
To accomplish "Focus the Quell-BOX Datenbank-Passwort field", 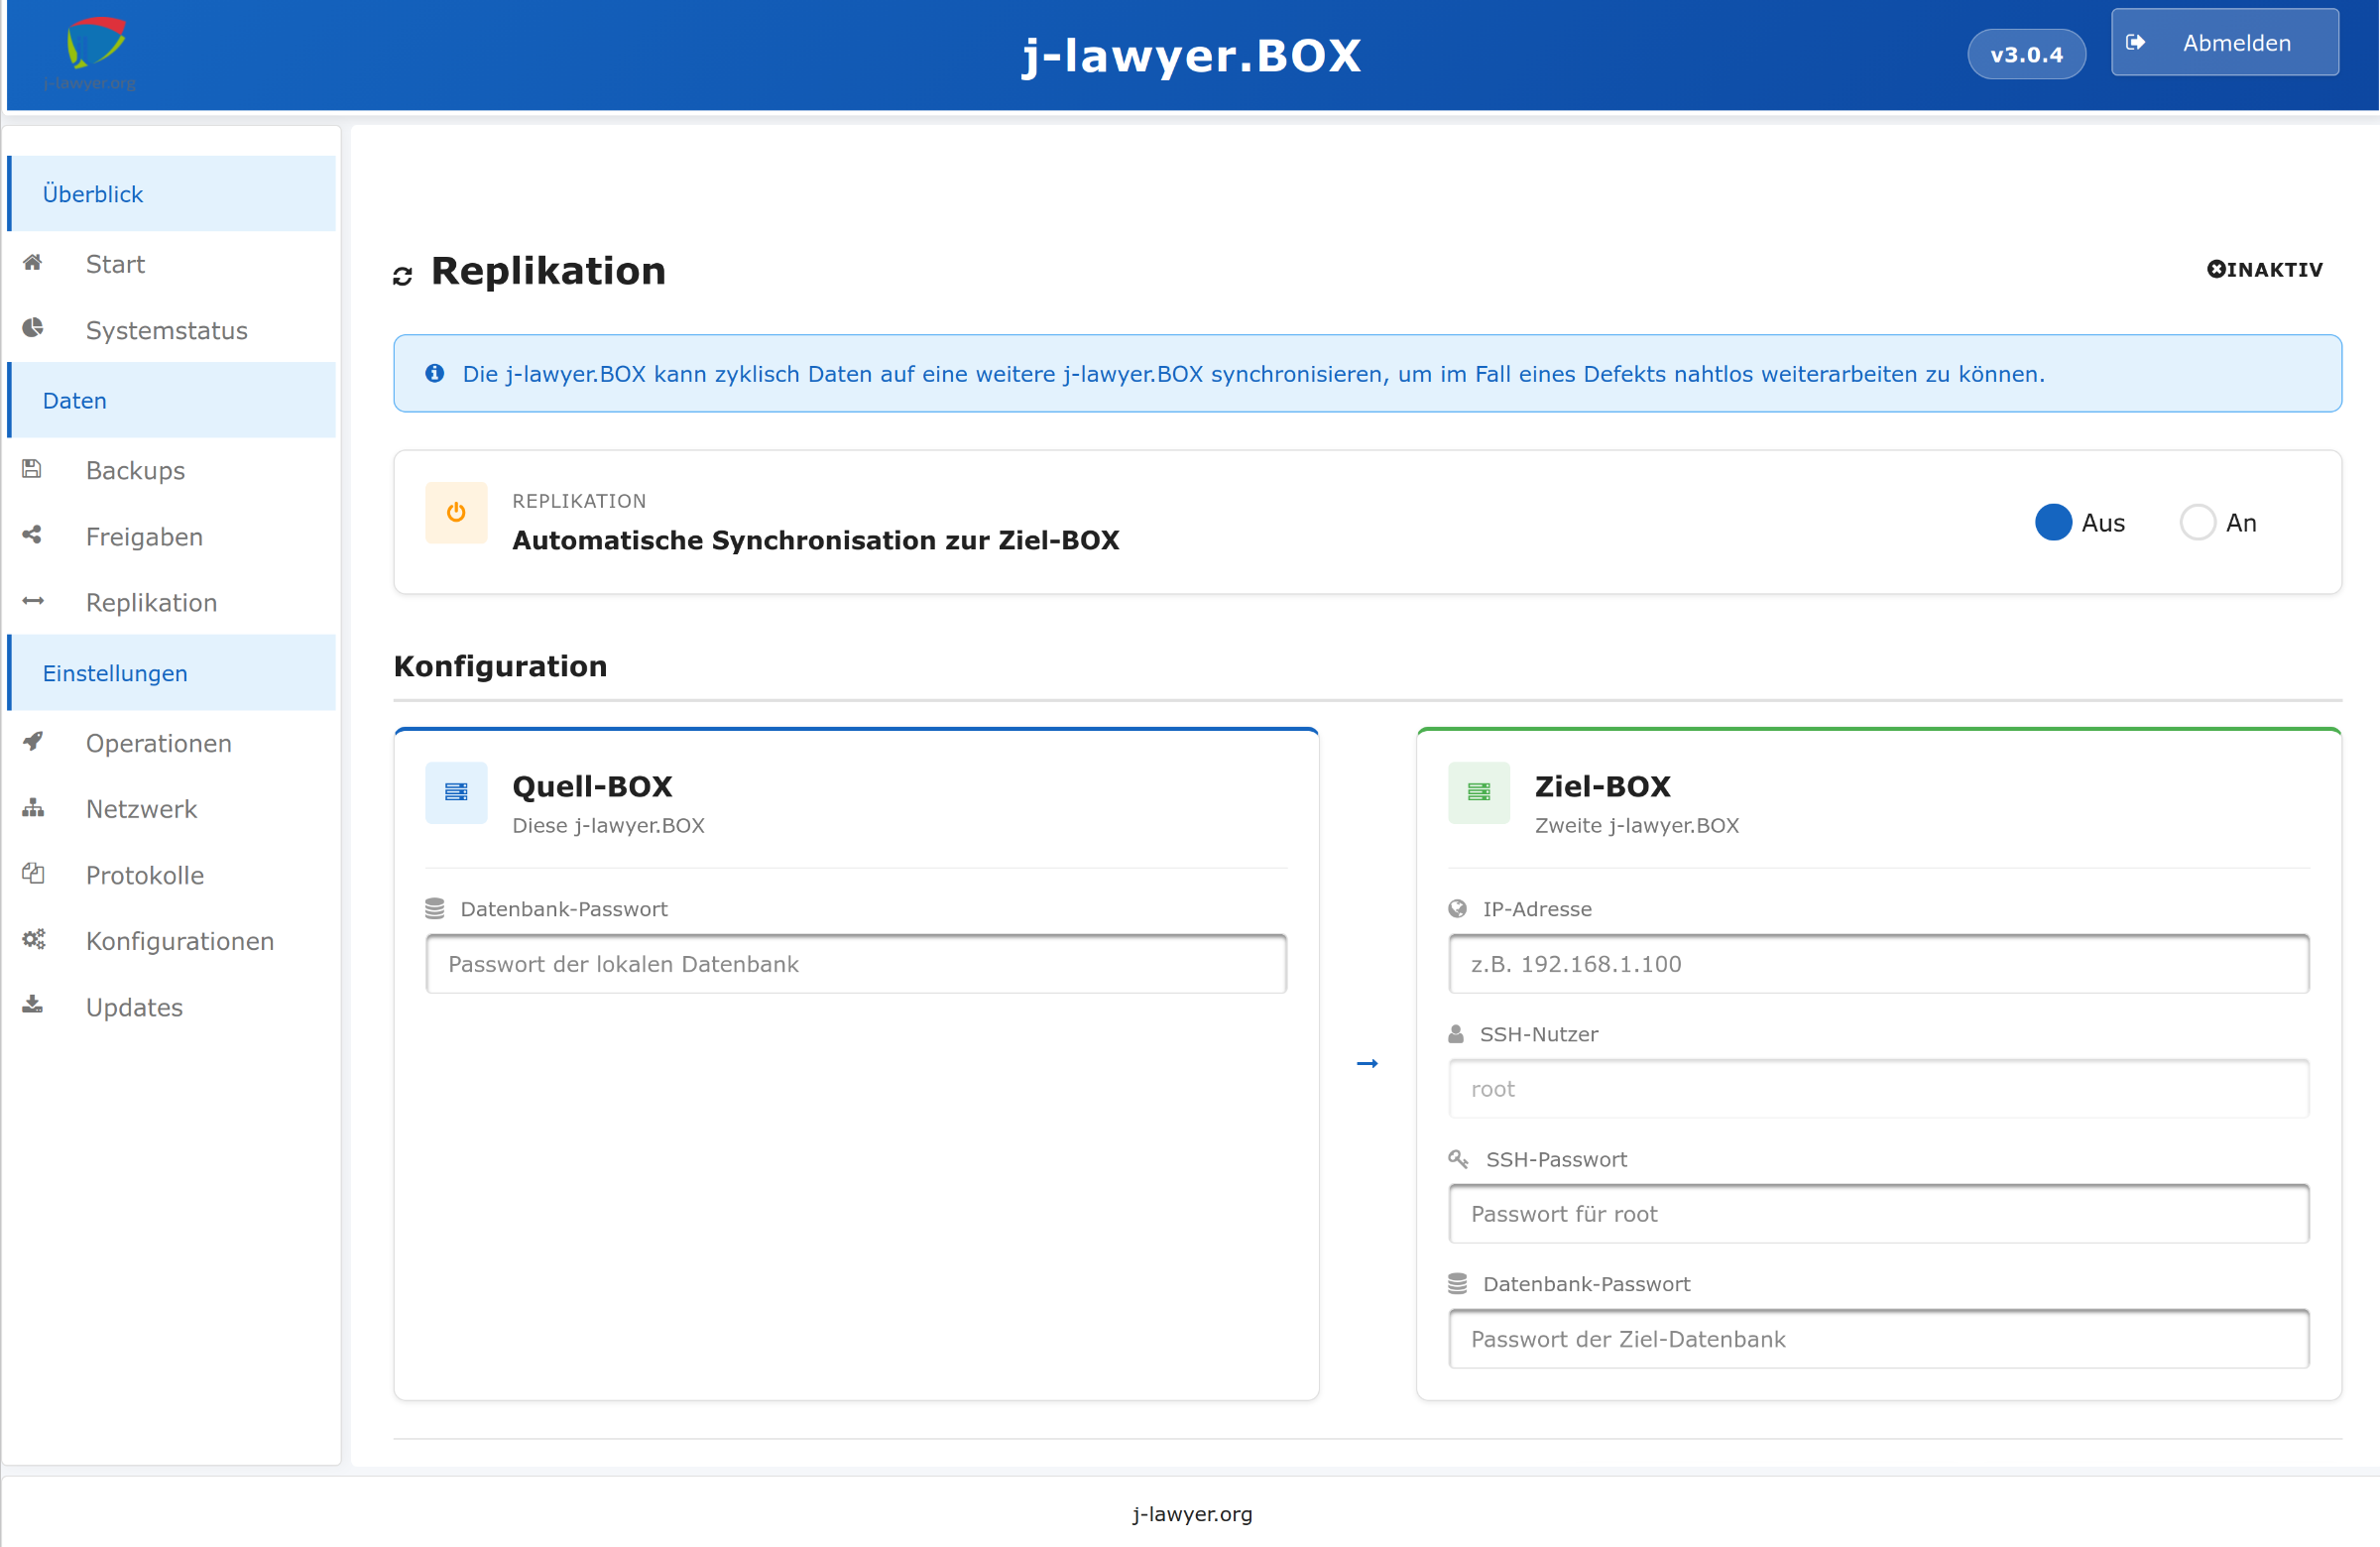I will coord(856,964).
